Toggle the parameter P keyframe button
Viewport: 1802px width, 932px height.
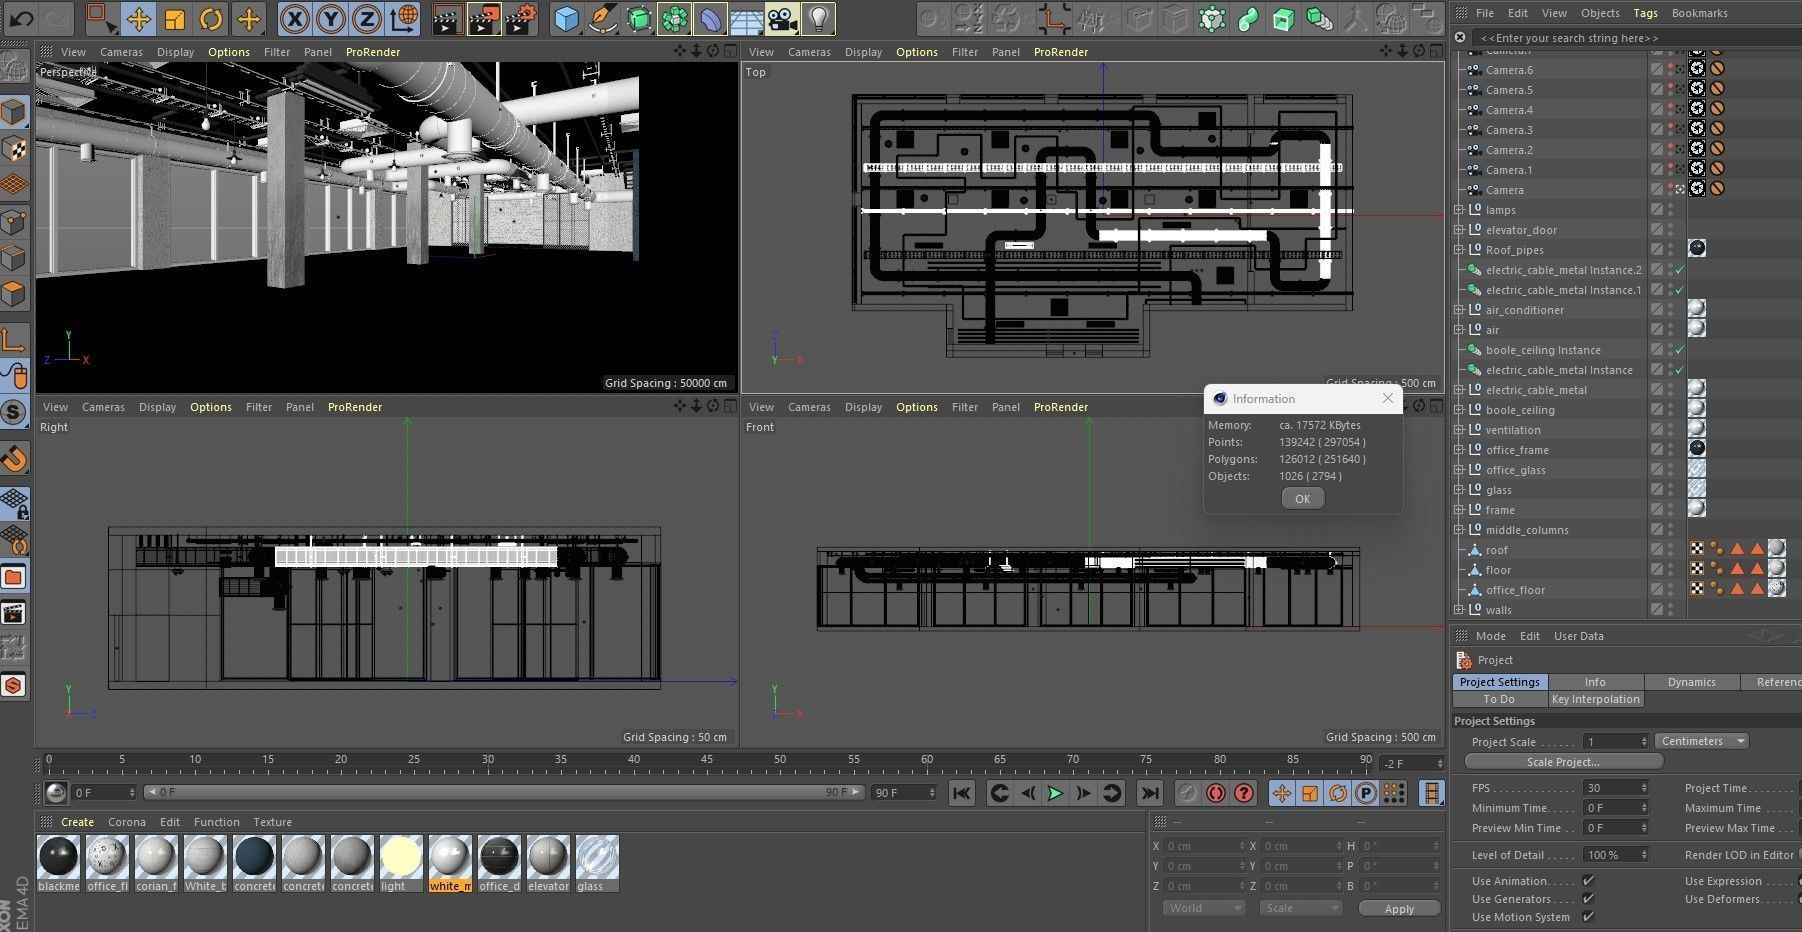click(1366, 793)
